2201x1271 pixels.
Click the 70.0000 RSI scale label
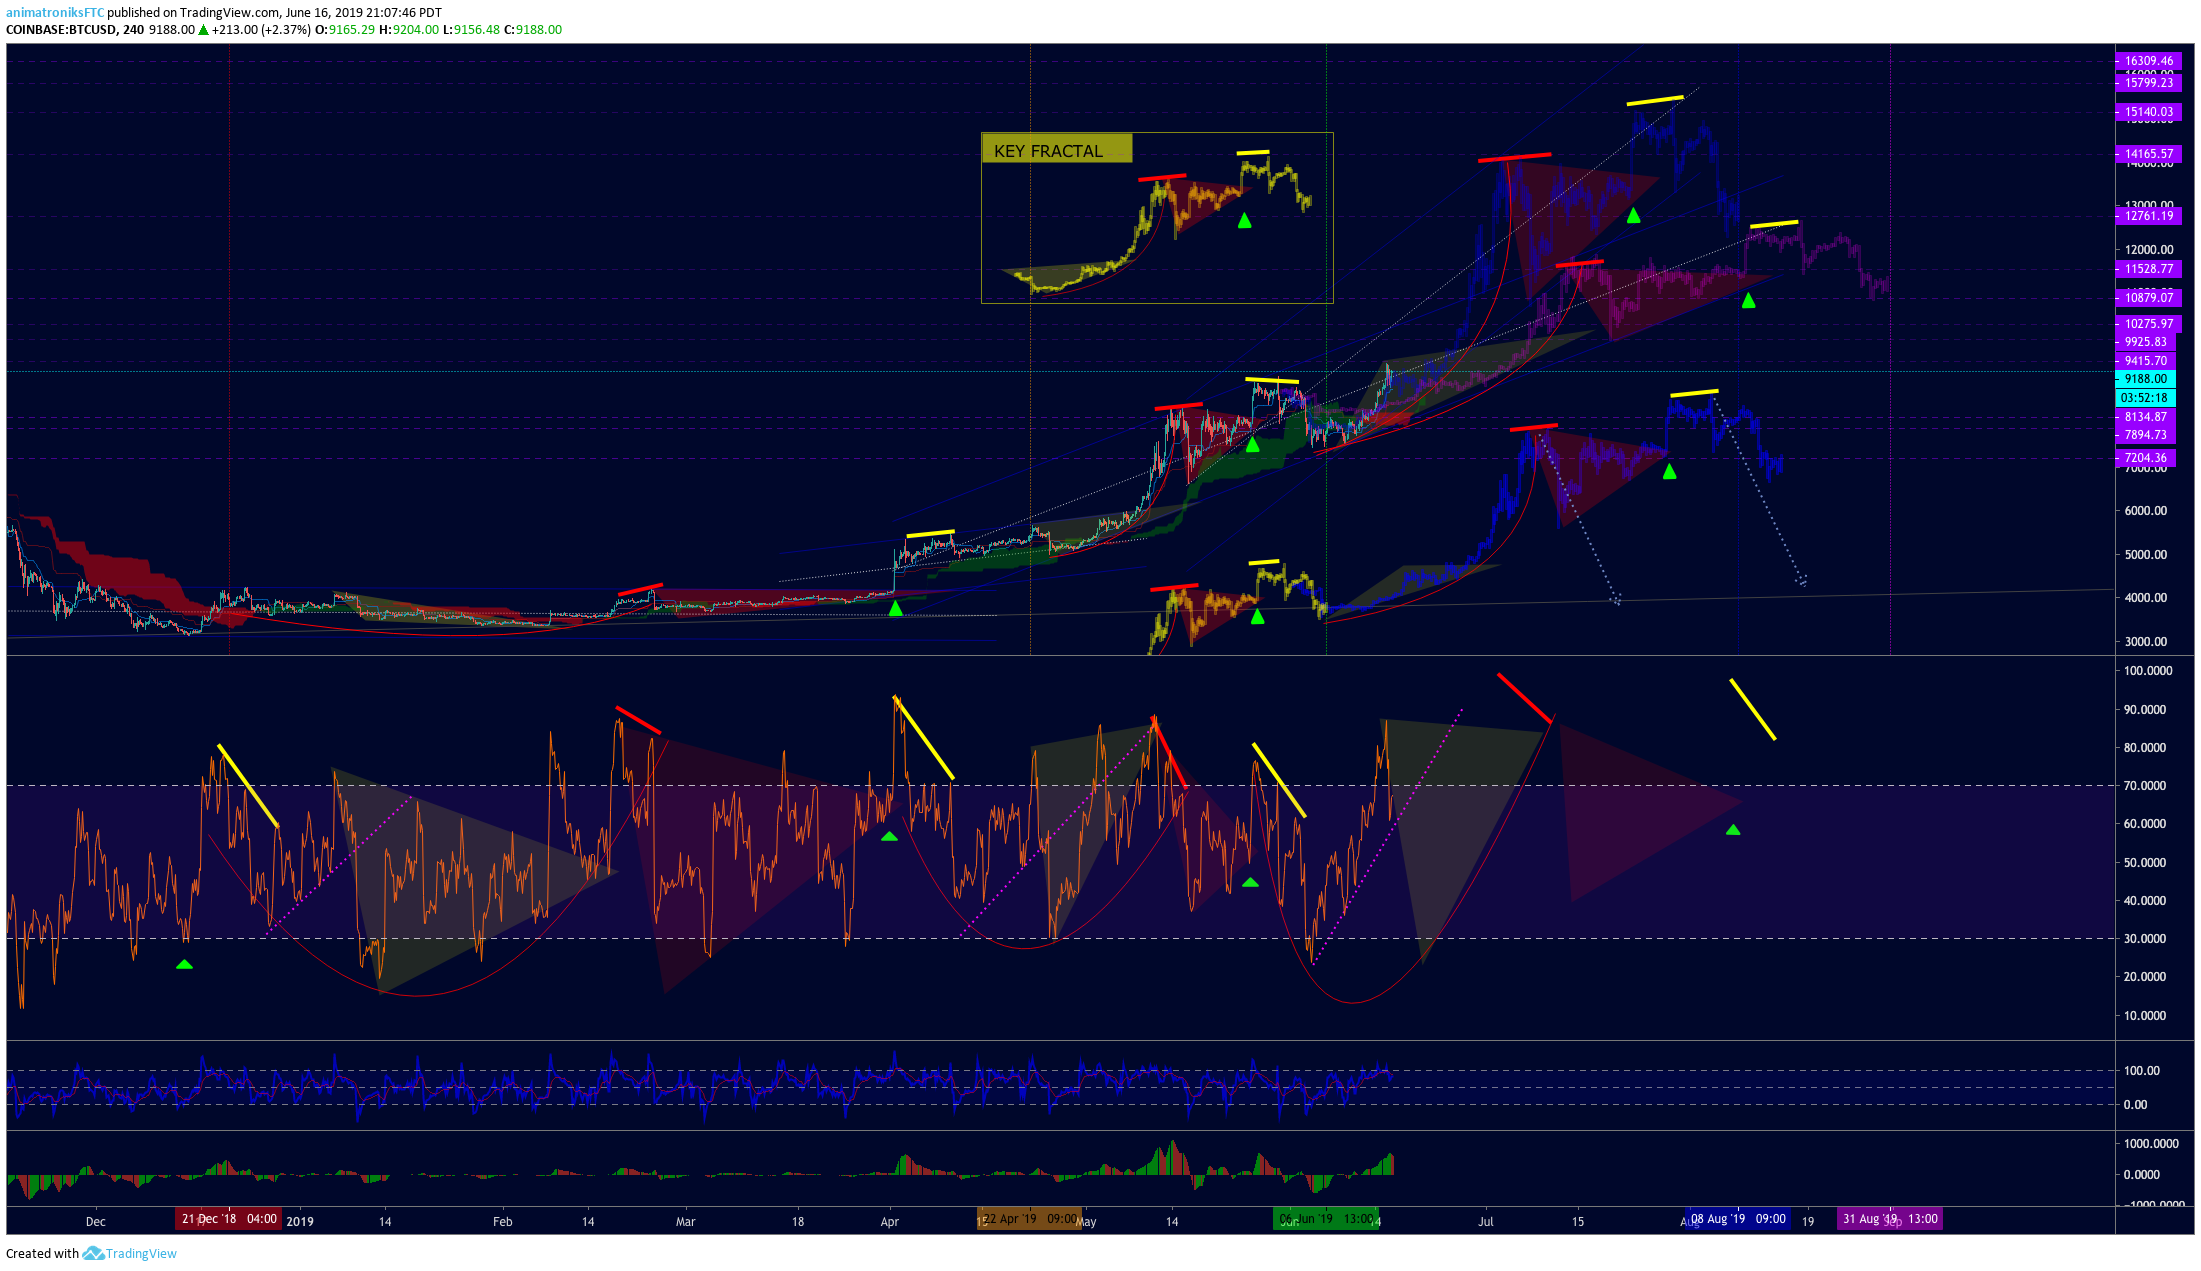[2145, 786]
